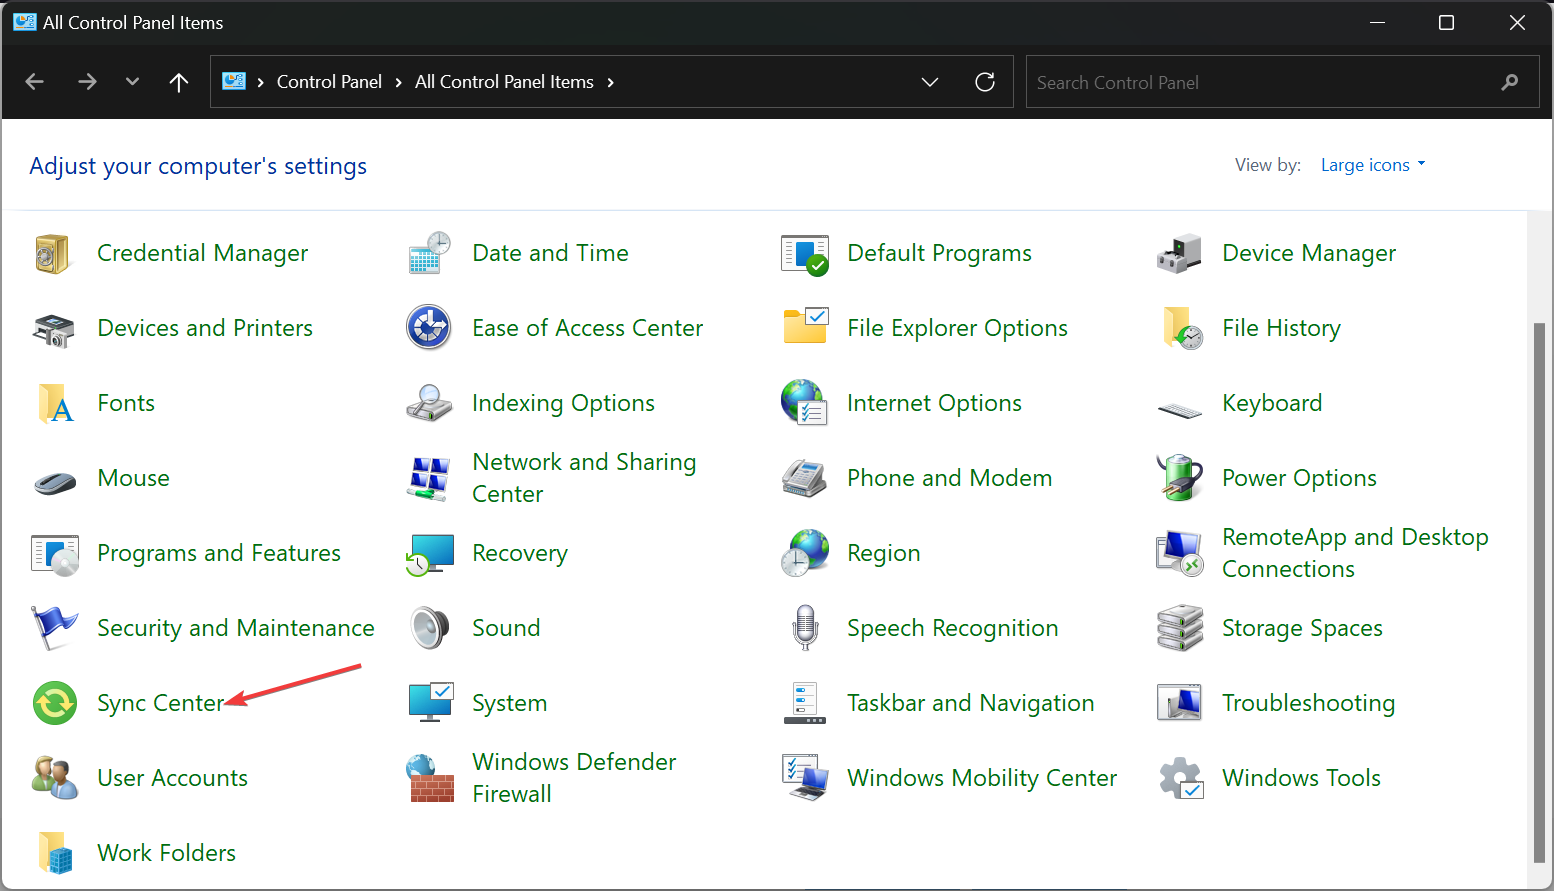The image size is (1554, 891).
Task: Click Taskbar and Navigation icon
Action: pos(805,703)
